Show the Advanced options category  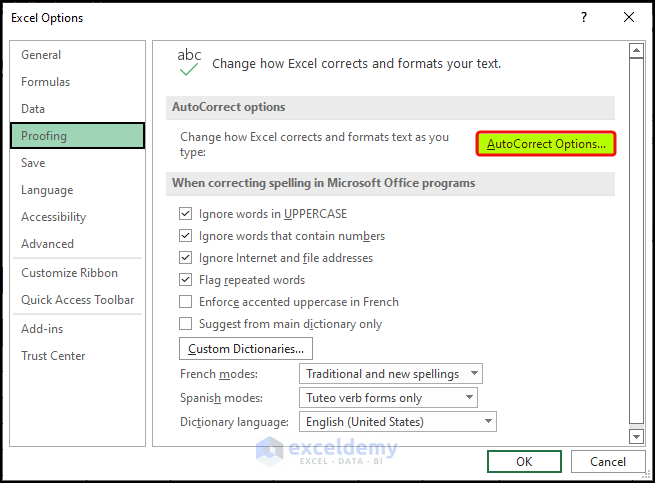point(77,244)
